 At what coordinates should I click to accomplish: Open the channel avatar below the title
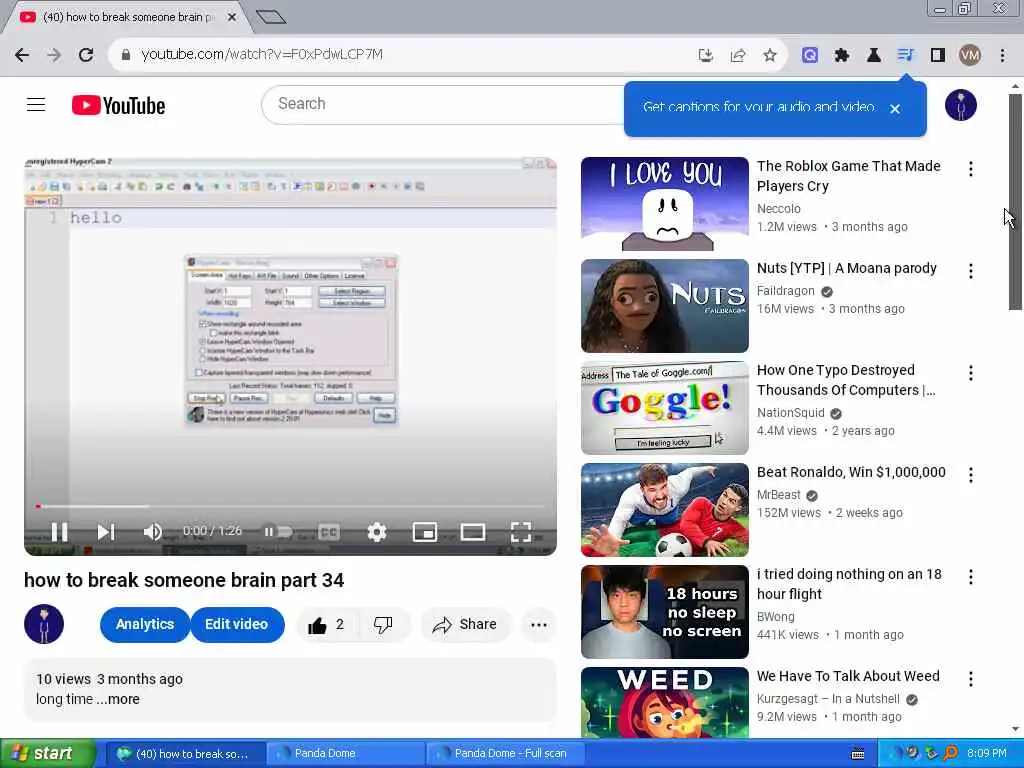[x=44, y=624]
